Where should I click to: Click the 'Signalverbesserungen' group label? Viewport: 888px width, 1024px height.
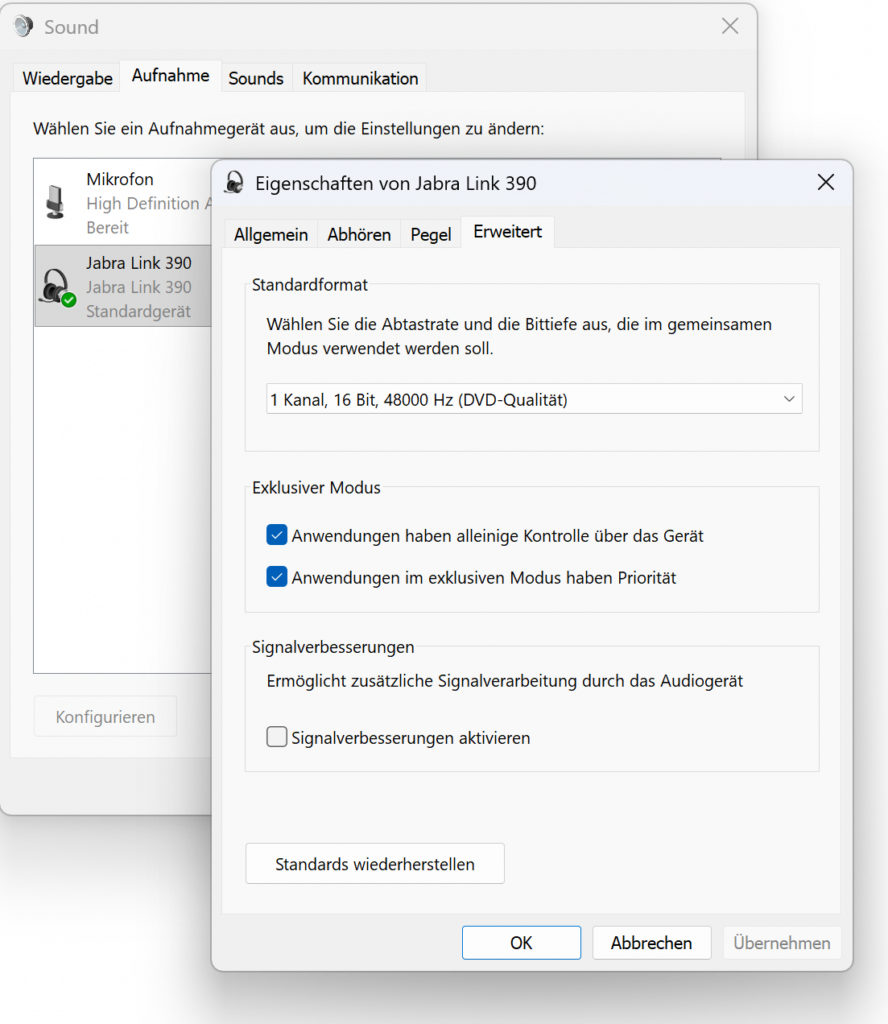[333, 647]
